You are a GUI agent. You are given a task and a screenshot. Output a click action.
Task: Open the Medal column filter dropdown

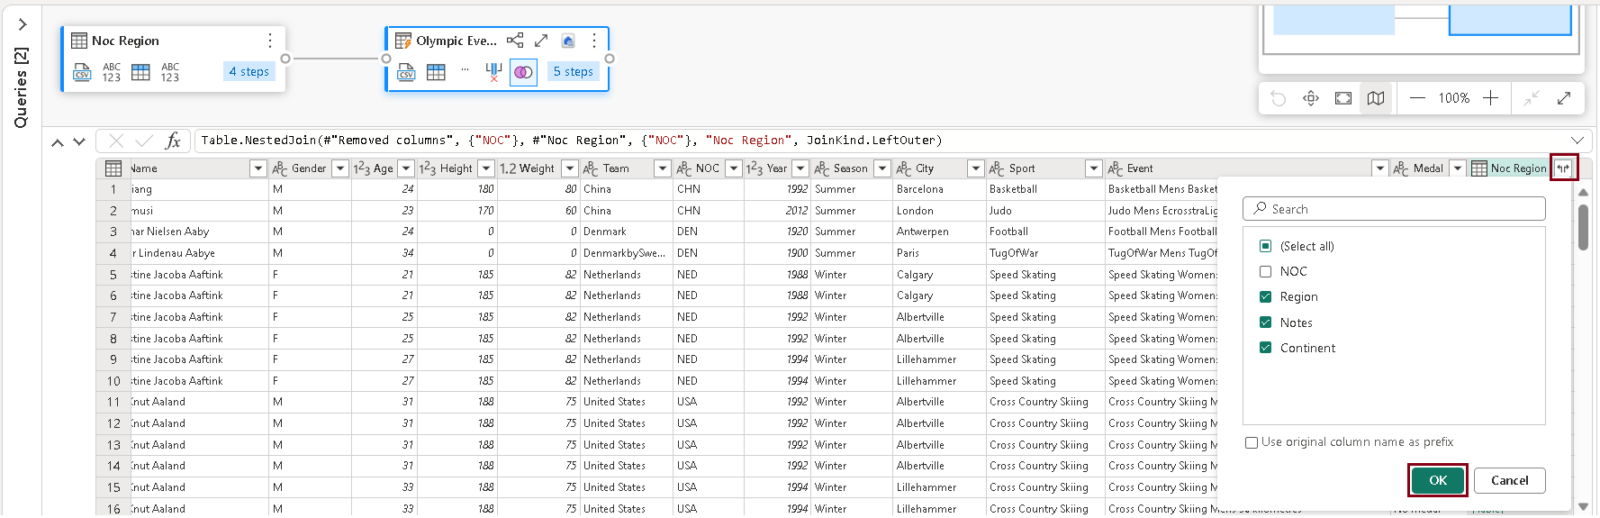tap(1457, 168)
